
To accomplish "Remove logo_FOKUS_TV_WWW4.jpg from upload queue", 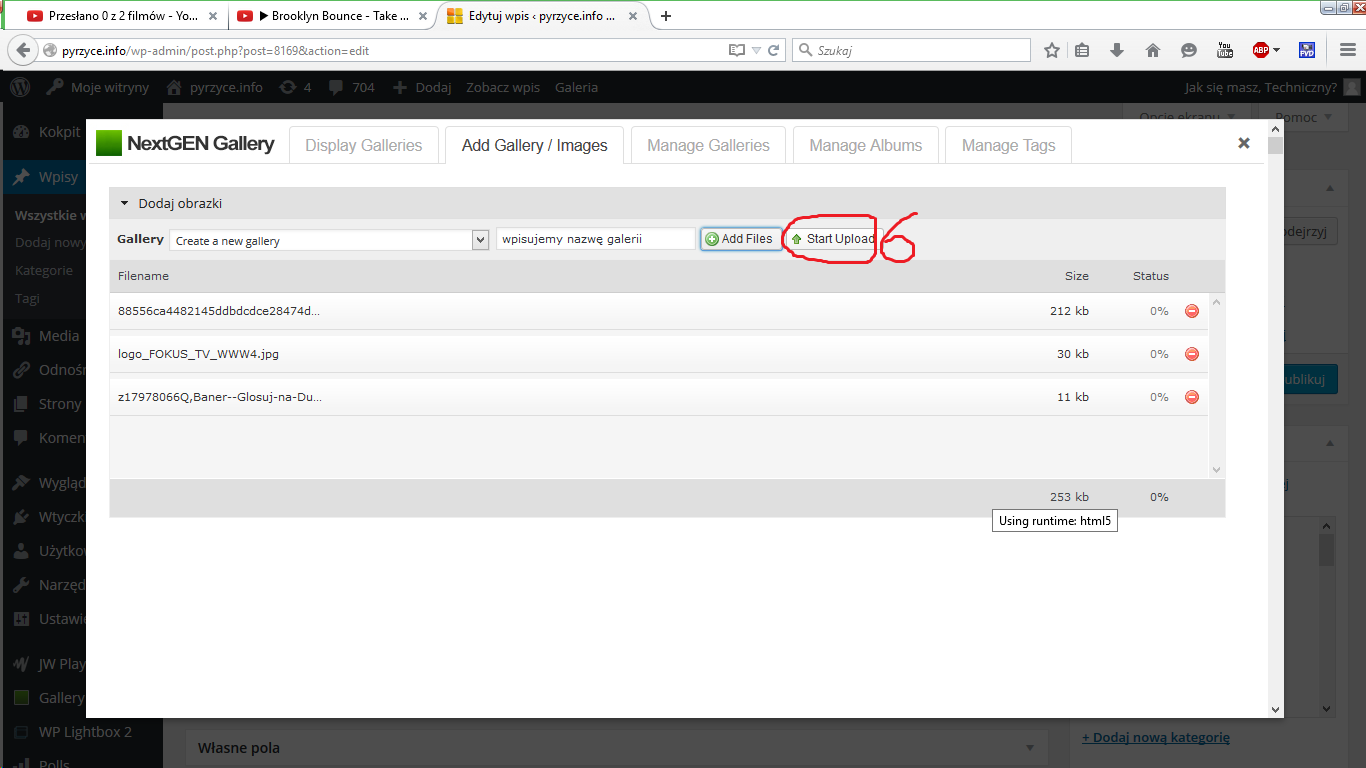I will [x=1191, y=354].
